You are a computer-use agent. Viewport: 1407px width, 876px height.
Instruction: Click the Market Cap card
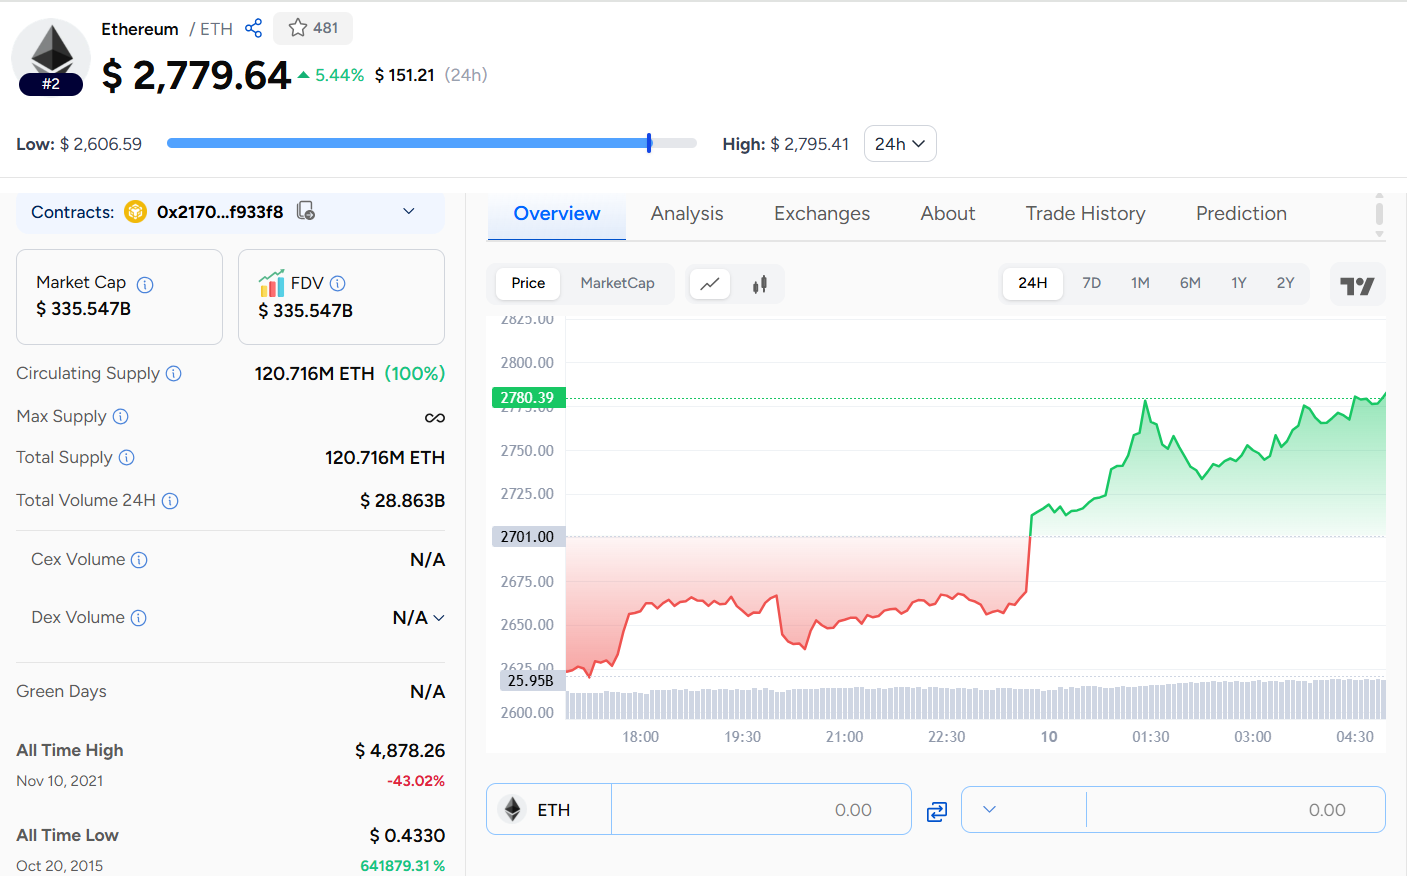click(120, 297)
